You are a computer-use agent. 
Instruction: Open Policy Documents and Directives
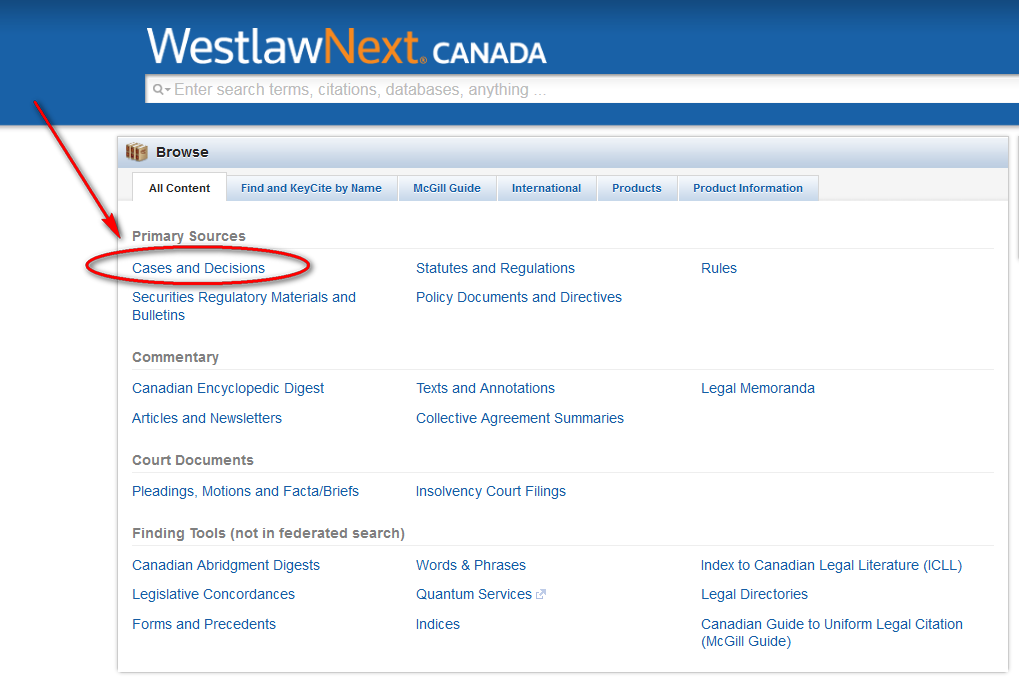click(x=519, y=297)
